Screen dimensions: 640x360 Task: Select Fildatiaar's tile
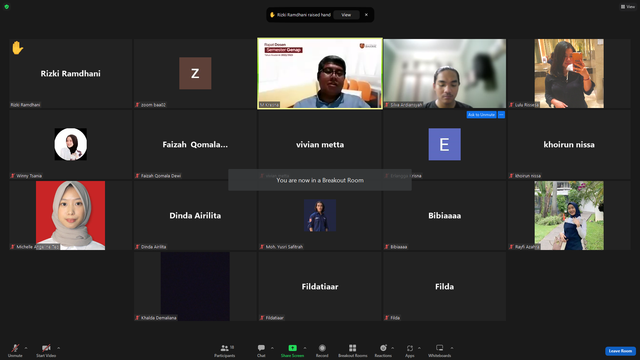(x=320, y=287)
